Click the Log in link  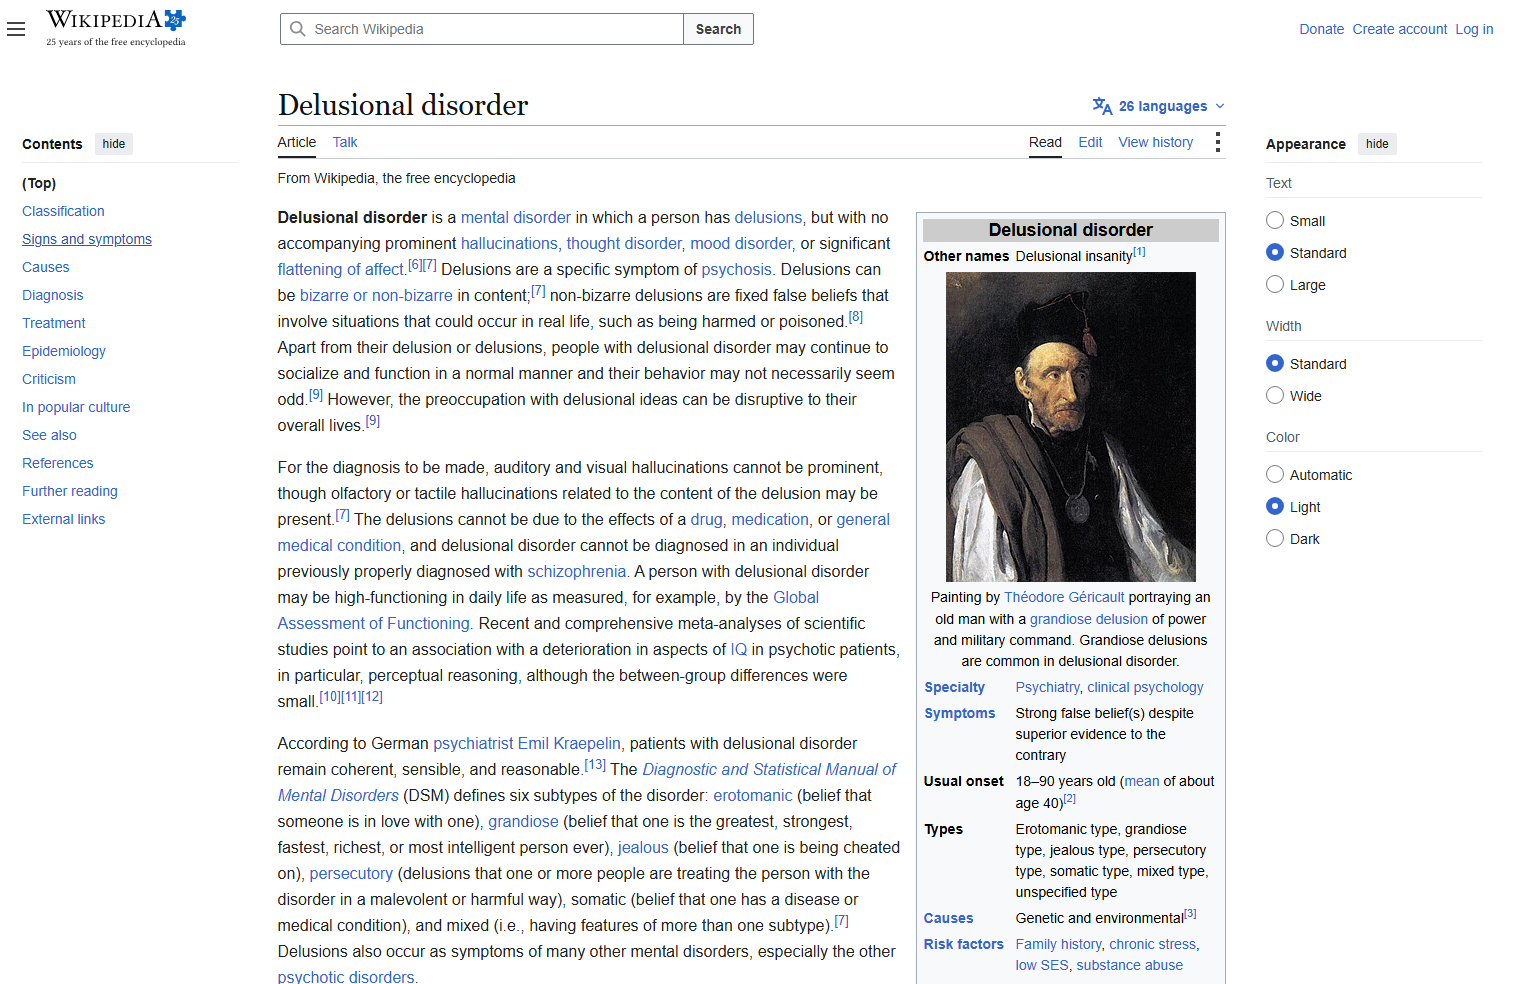(1474, 29)
